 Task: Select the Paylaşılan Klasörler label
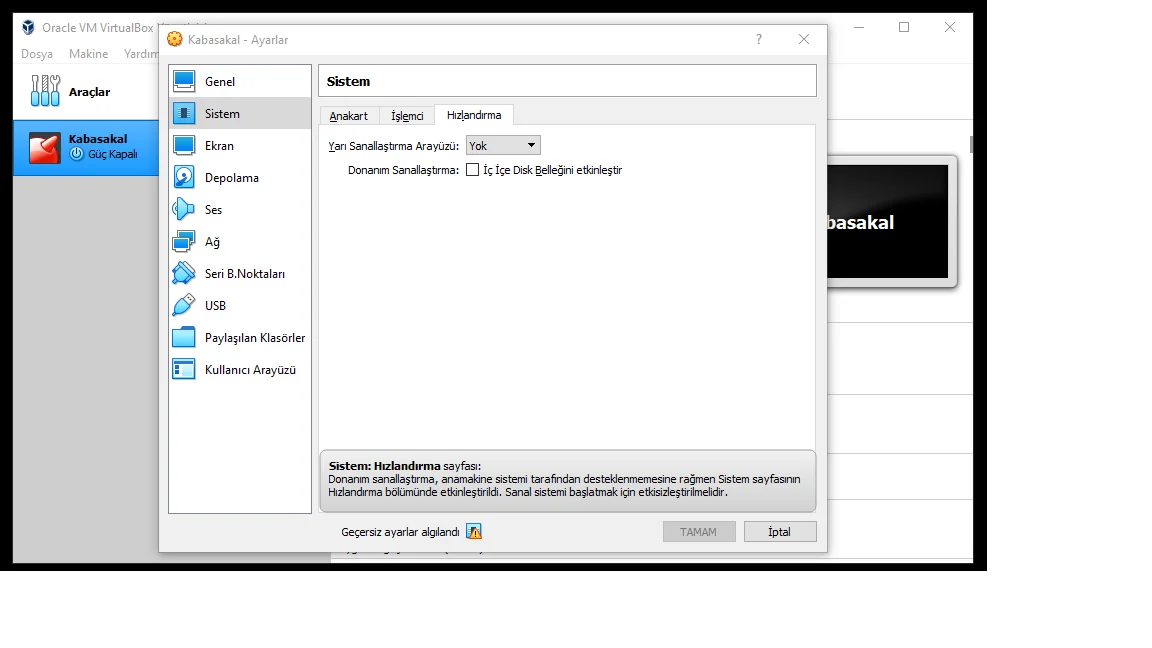click(255, 338)
